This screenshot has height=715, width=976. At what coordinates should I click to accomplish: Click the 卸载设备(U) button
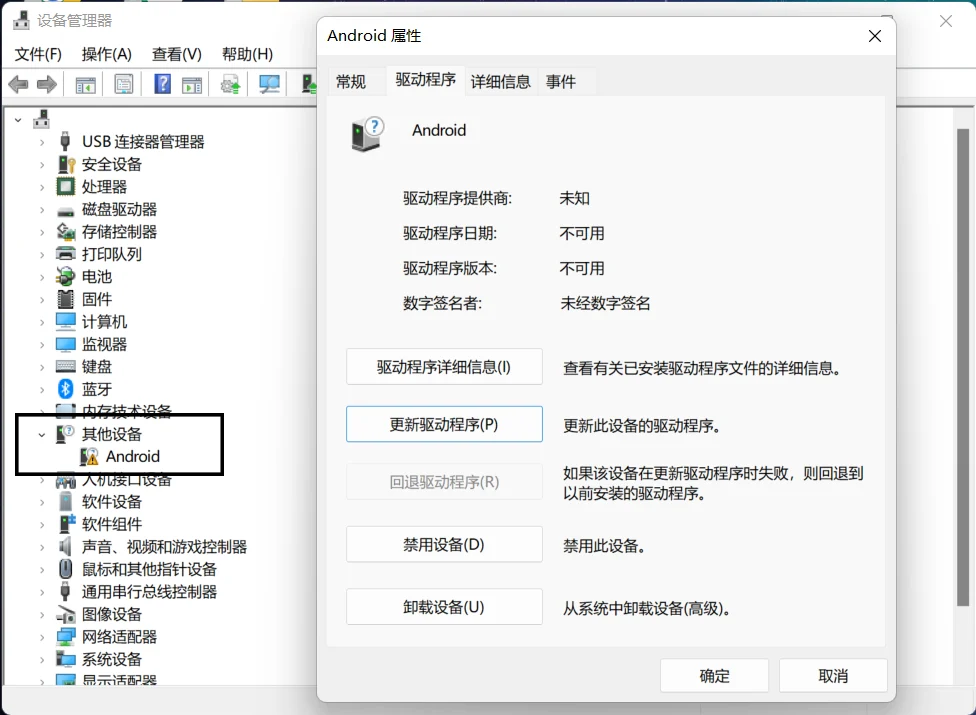pos(444,607)
